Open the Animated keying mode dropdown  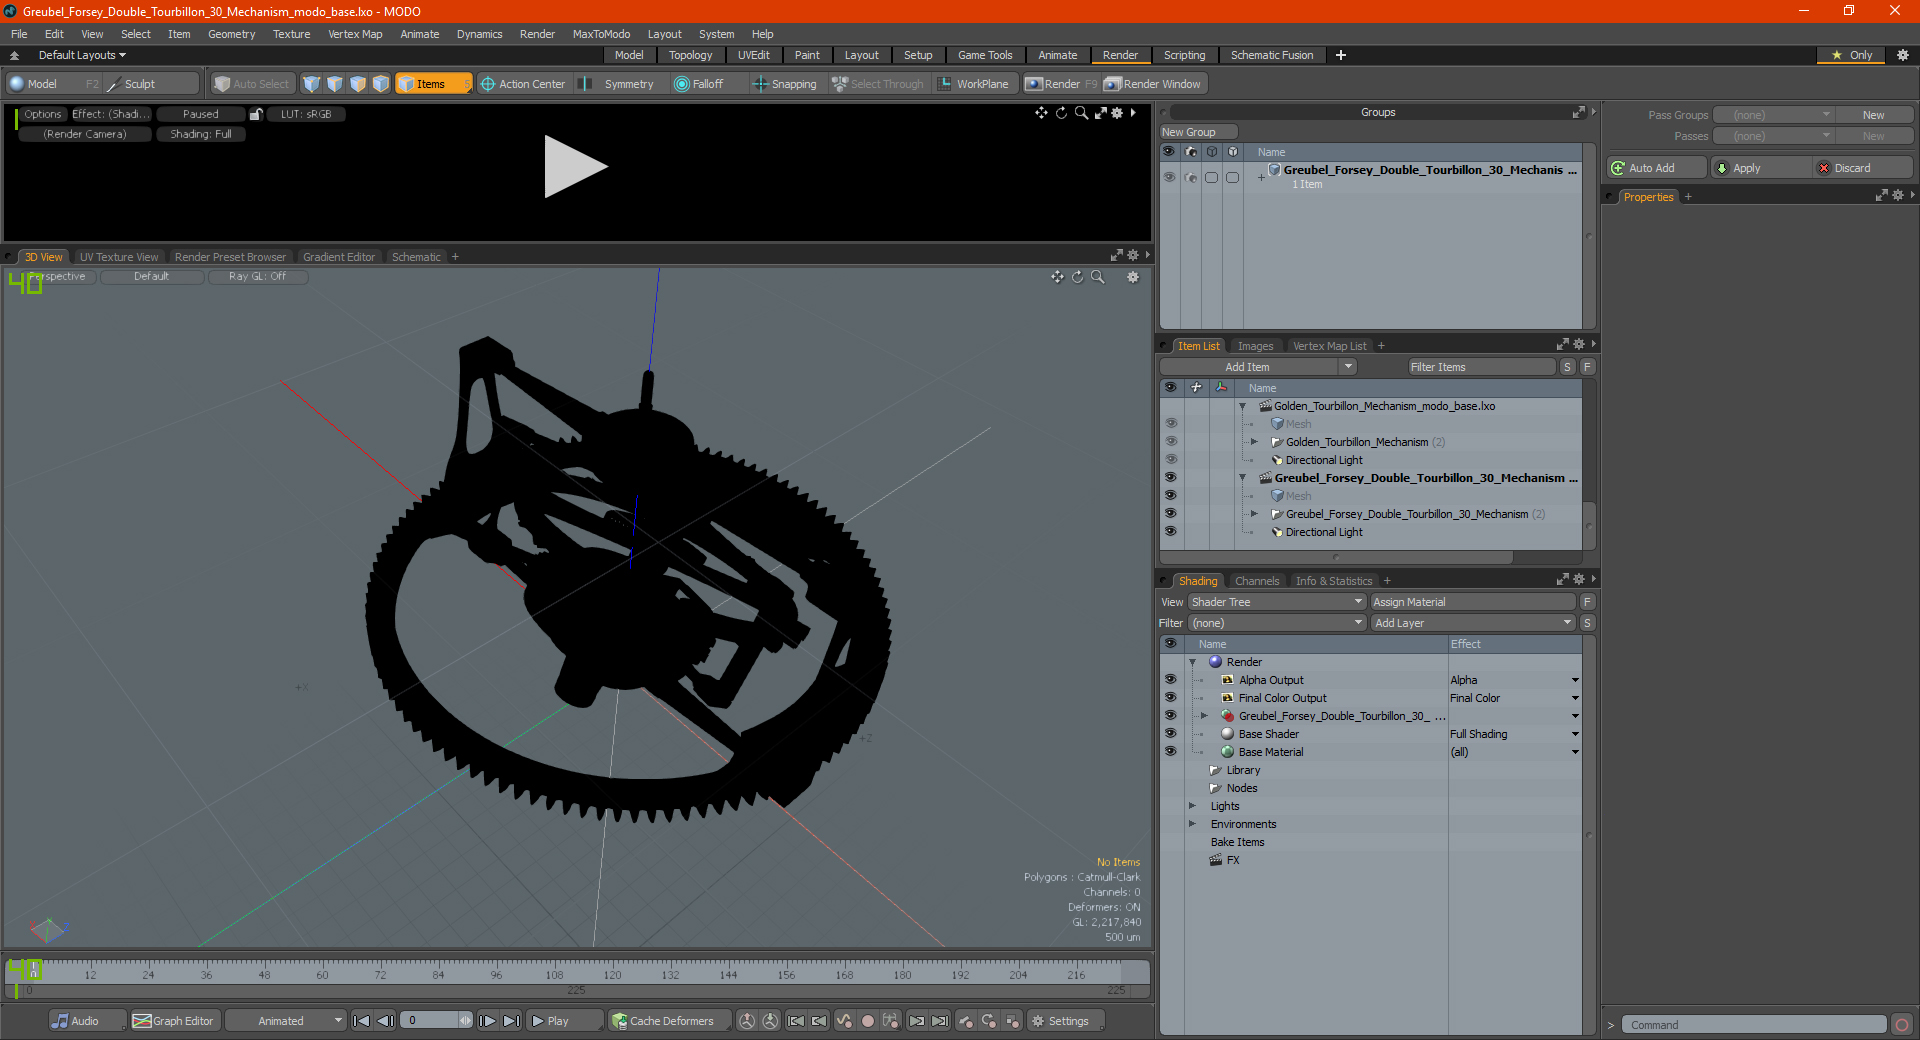[x=286, y=1021]
